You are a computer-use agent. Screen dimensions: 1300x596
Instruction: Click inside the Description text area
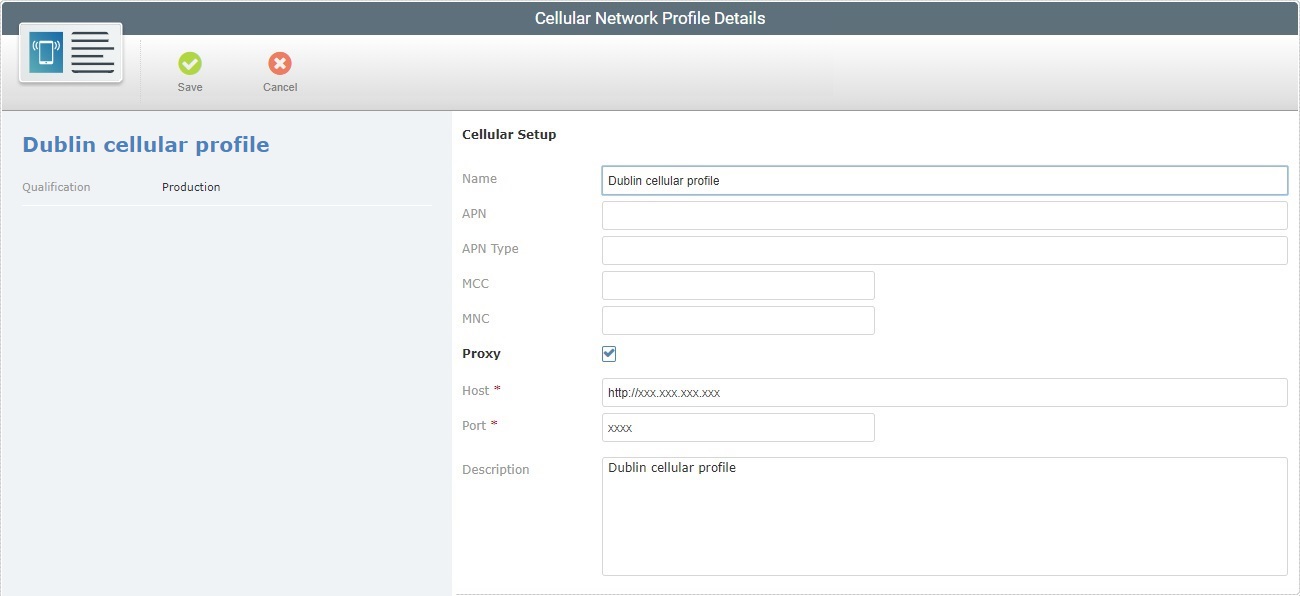944,515
